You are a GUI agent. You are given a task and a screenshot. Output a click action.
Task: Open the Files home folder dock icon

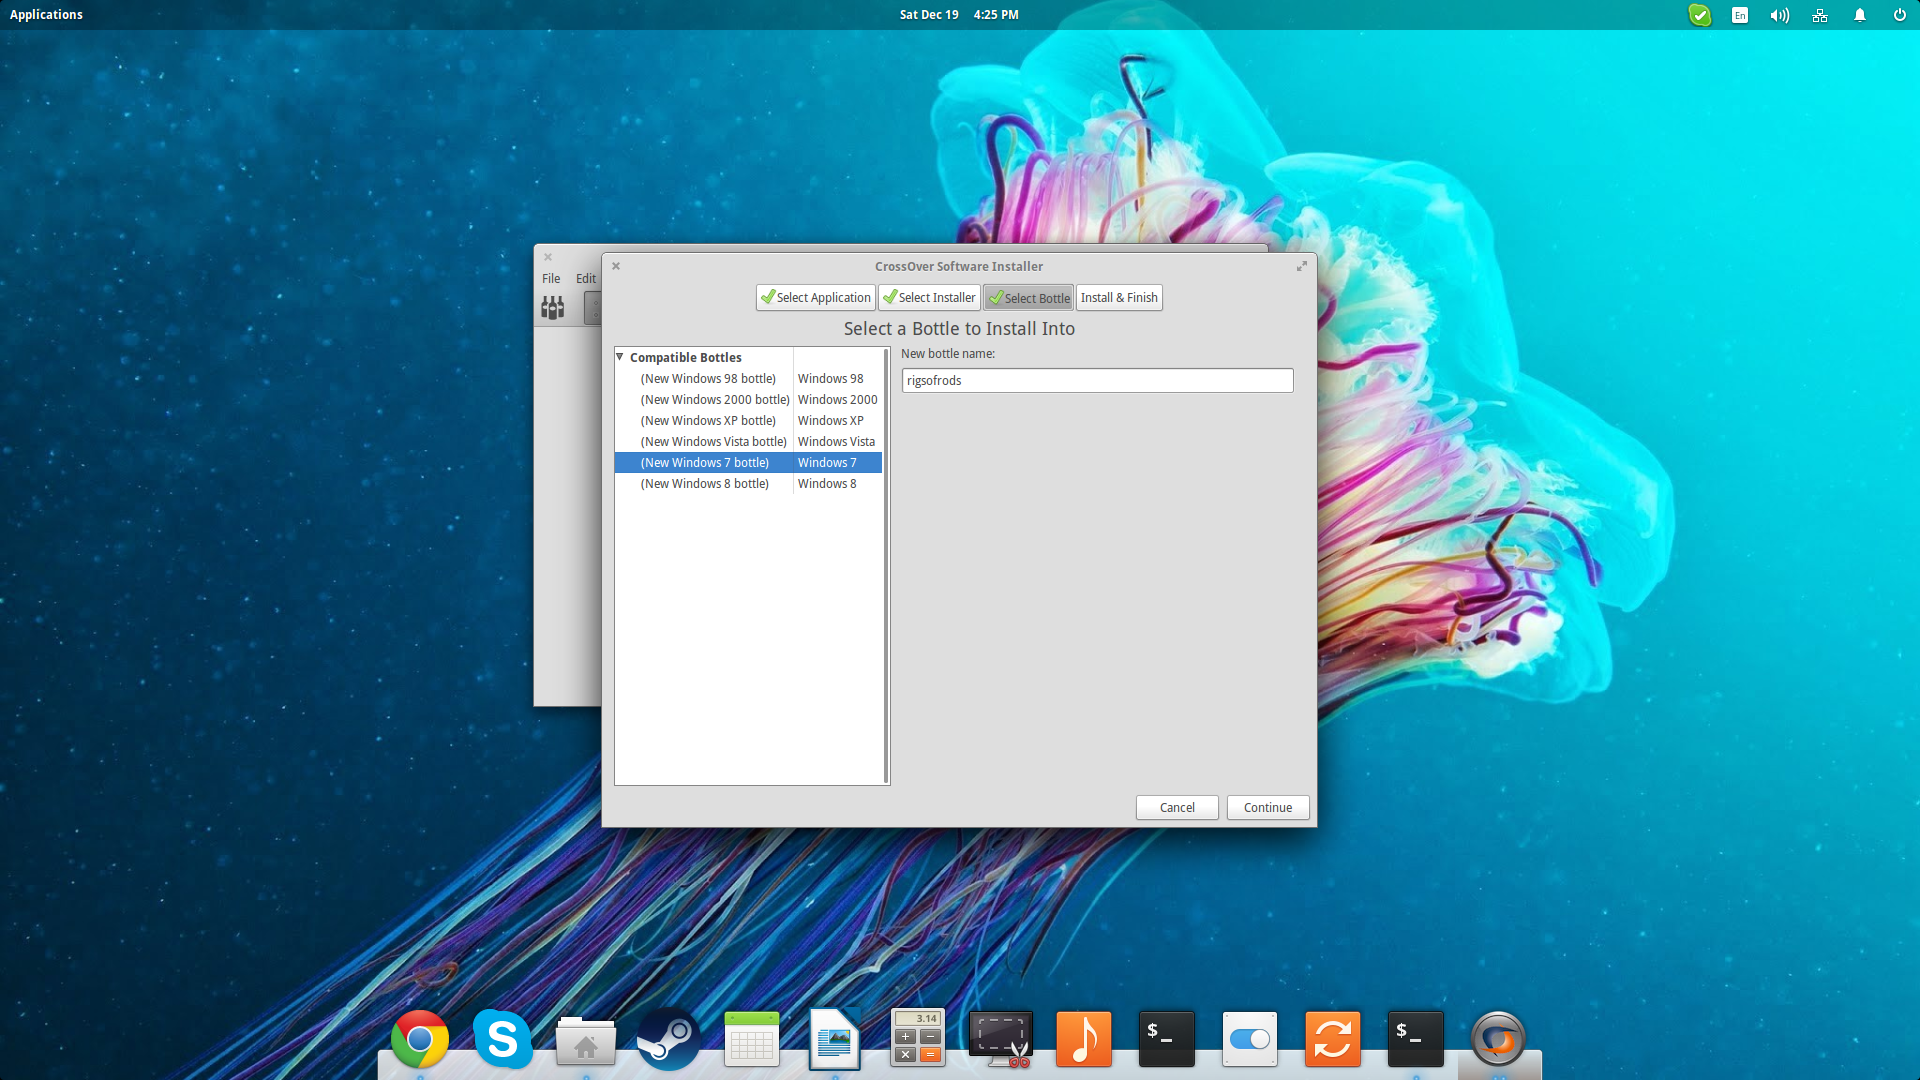(x=586, y=1042)
